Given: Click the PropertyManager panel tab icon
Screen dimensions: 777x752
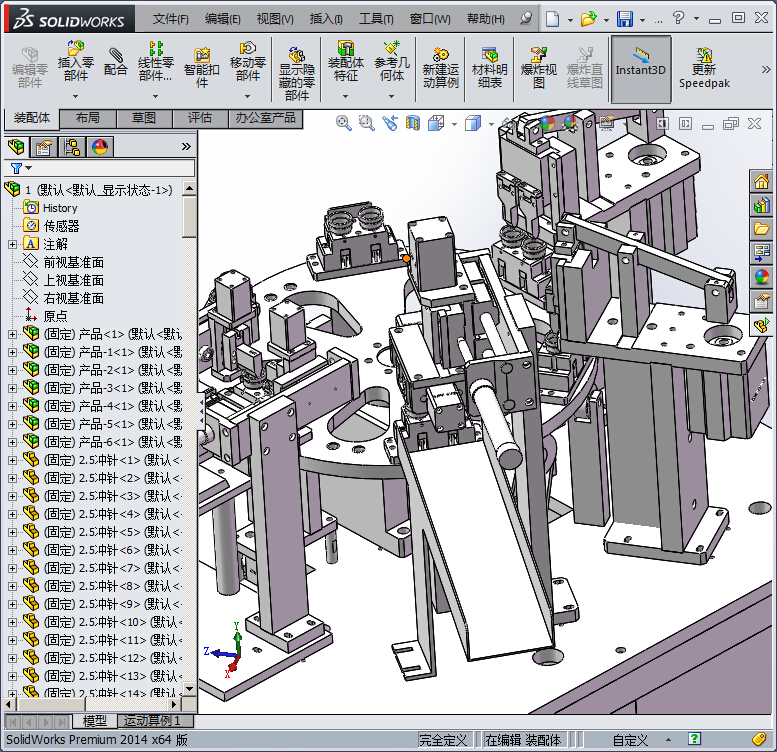Looking at the screenshot, I should pos(45,147).
